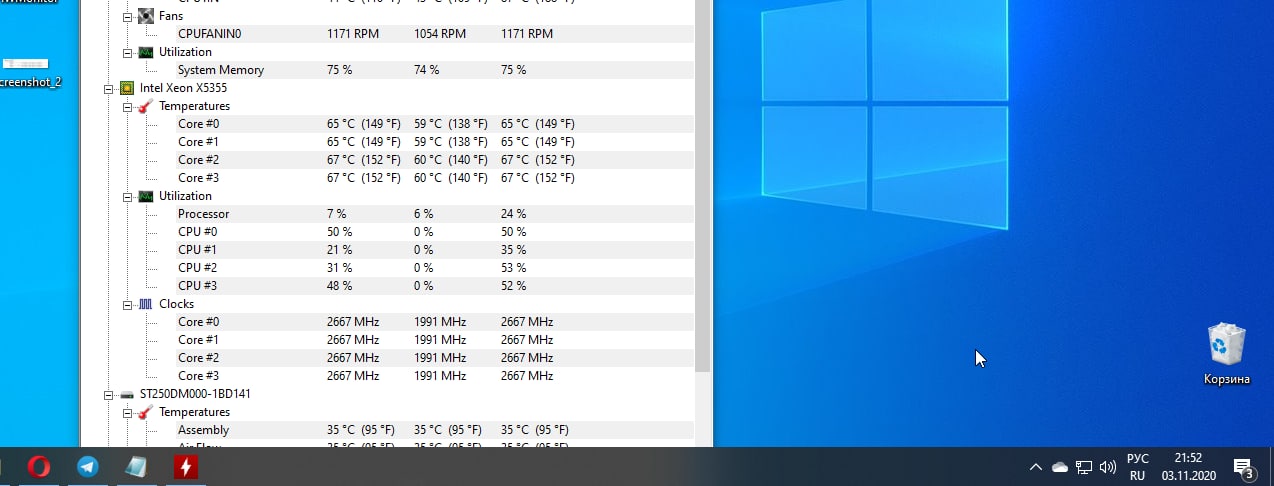This screenshot has height=486, width=1274.
Task: Click the thermometer icon of Temperatures under Intel Xeon X5355
Action: (x=146, y=106)
